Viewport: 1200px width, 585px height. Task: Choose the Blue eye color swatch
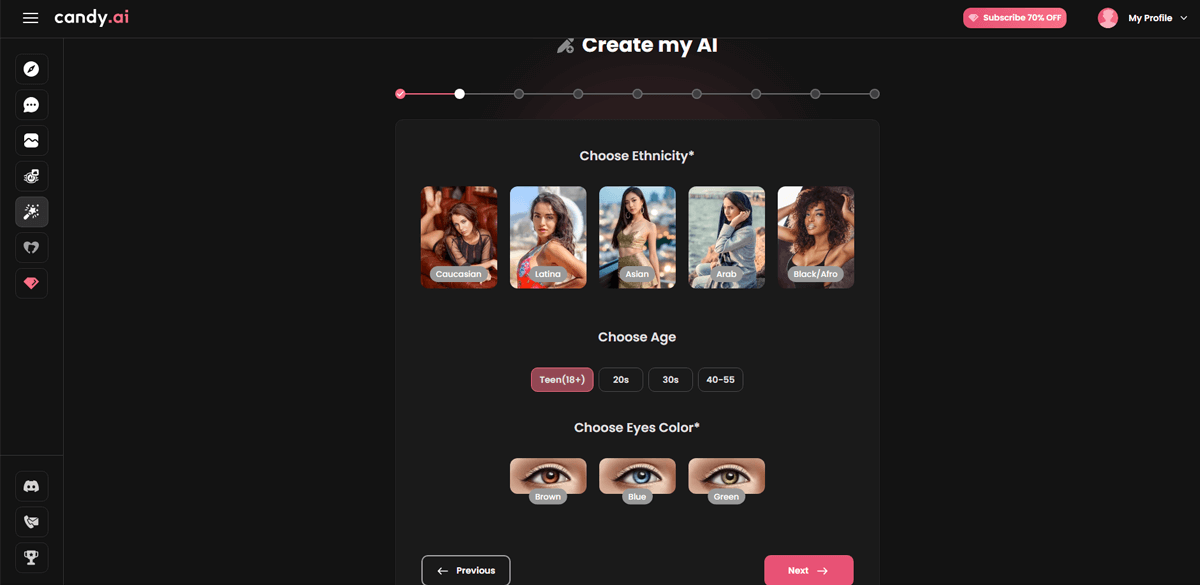tap(637, 477)
